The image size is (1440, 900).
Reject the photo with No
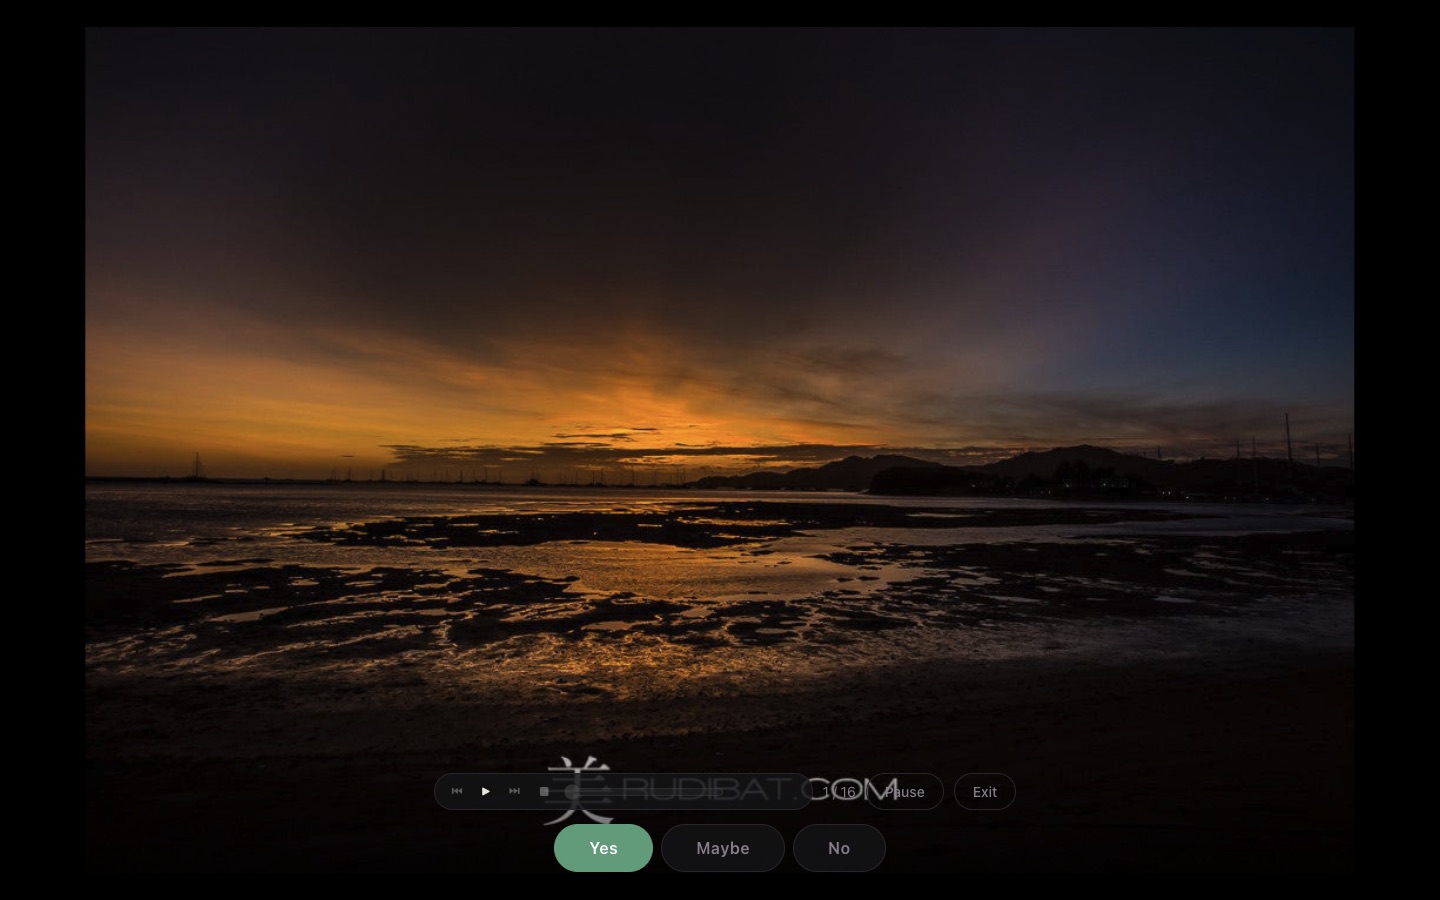point(839,848)
